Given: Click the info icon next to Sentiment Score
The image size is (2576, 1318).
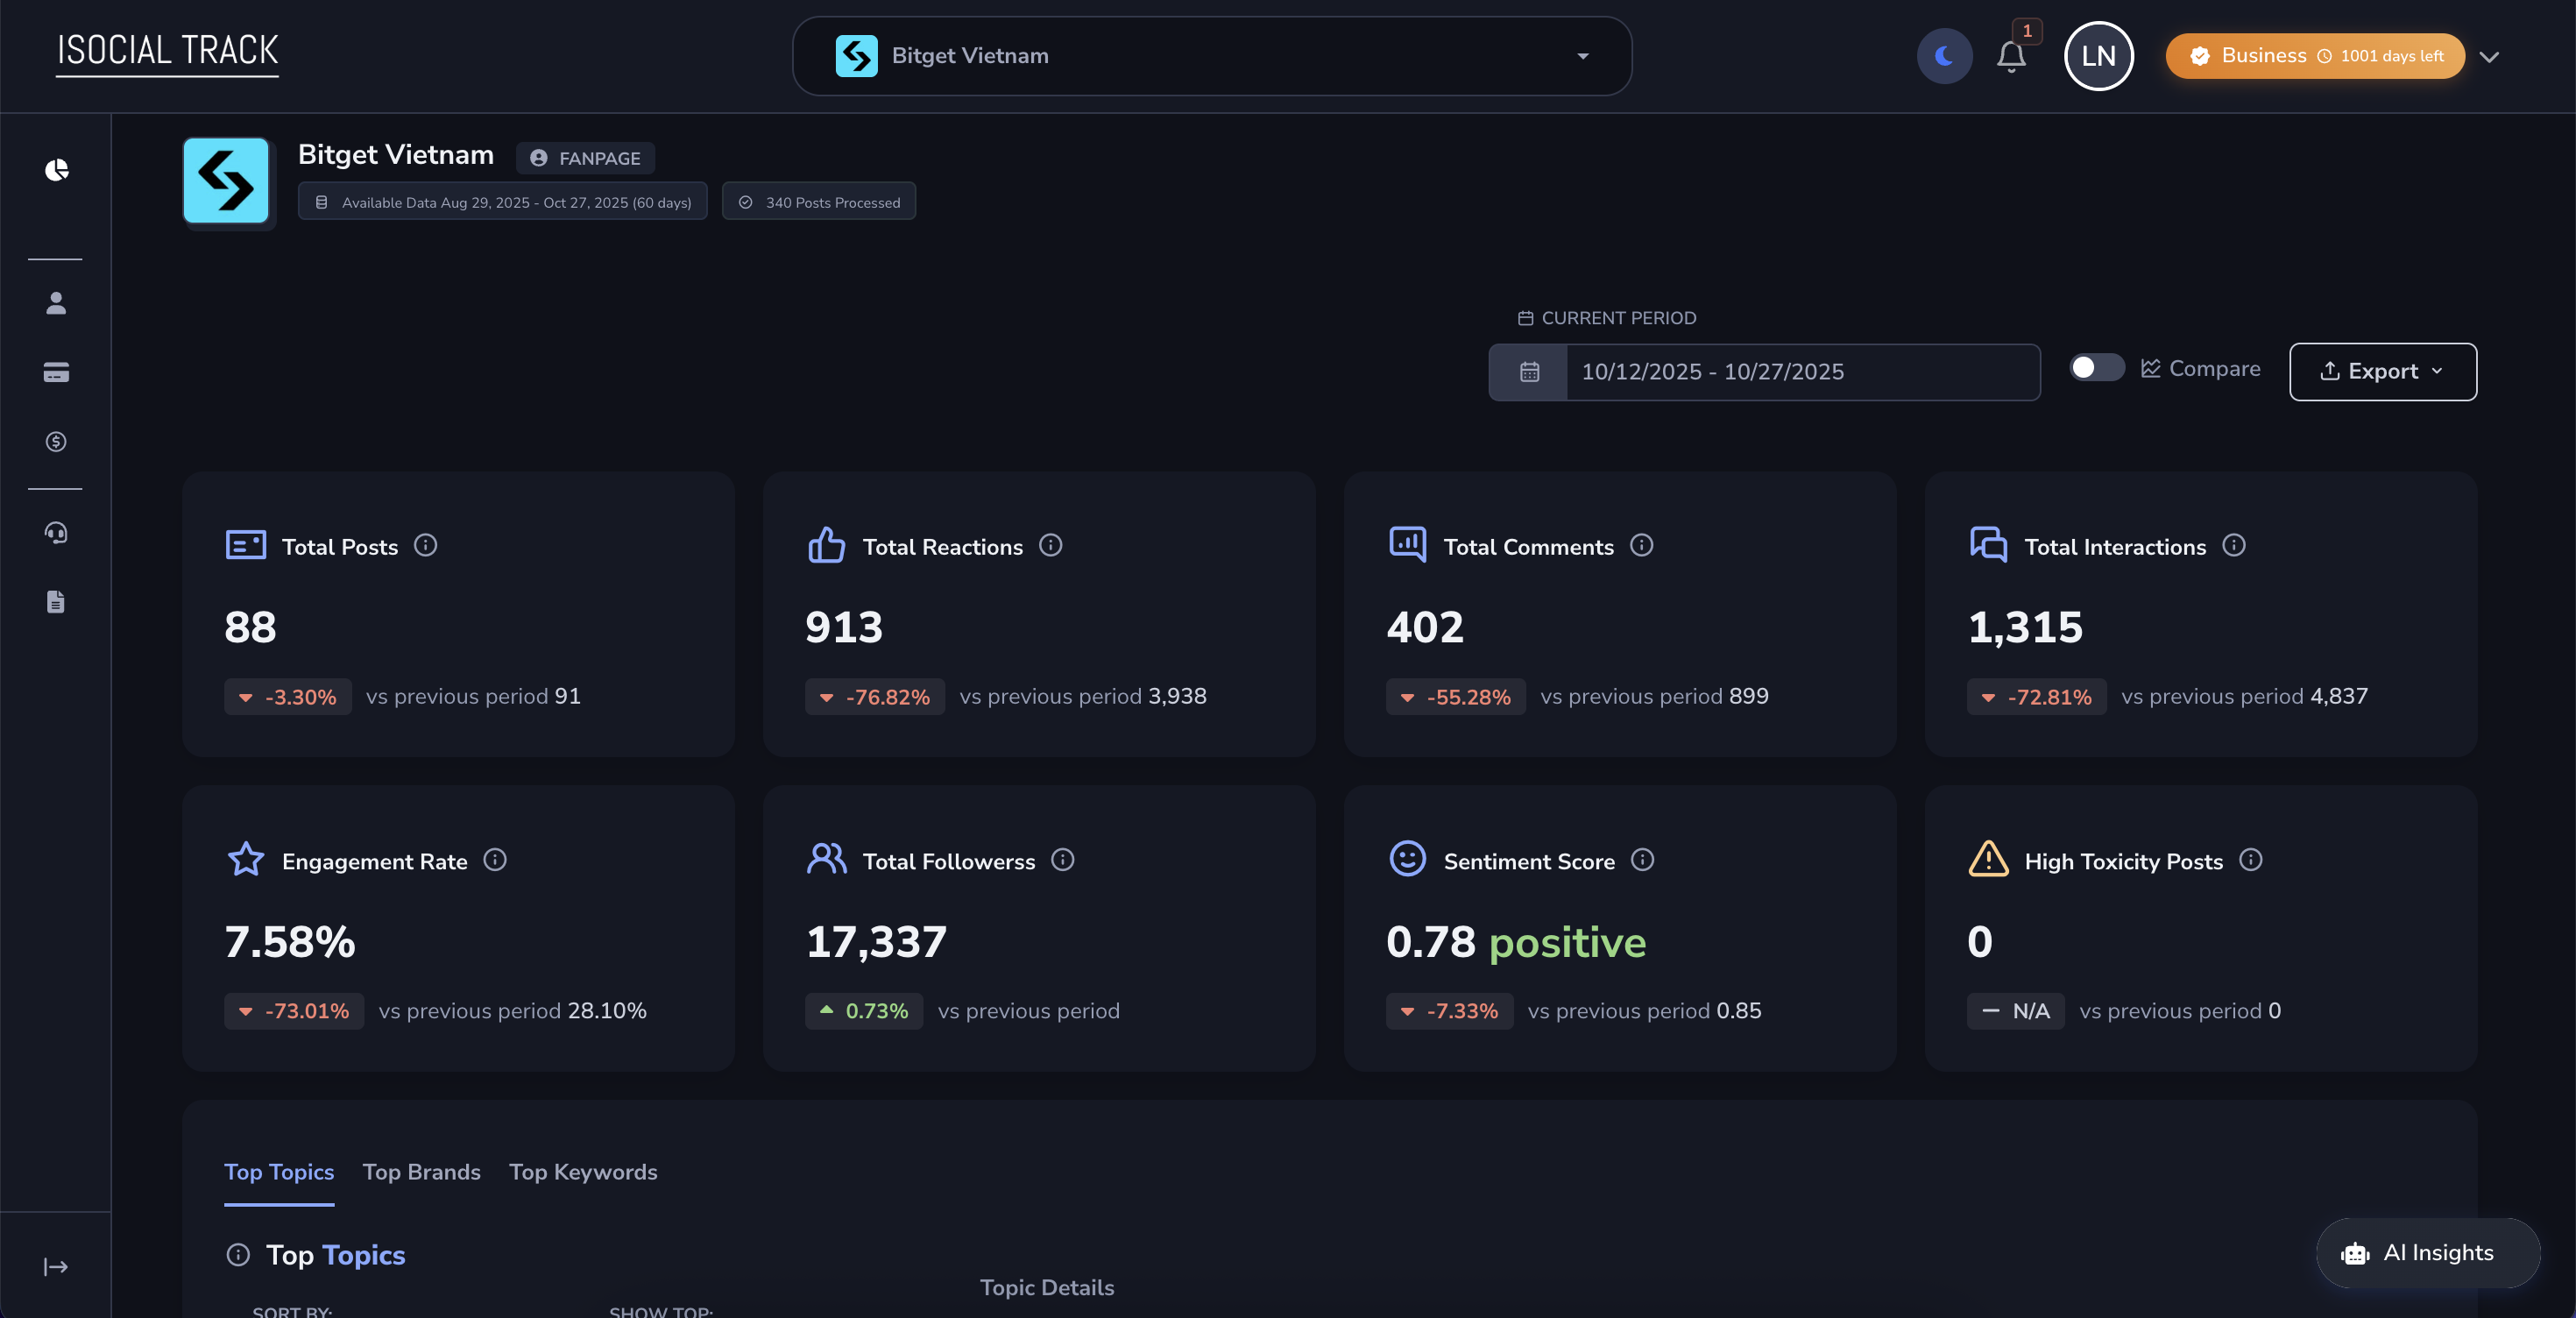Looking at the screenshot, I should (1641, 861).
